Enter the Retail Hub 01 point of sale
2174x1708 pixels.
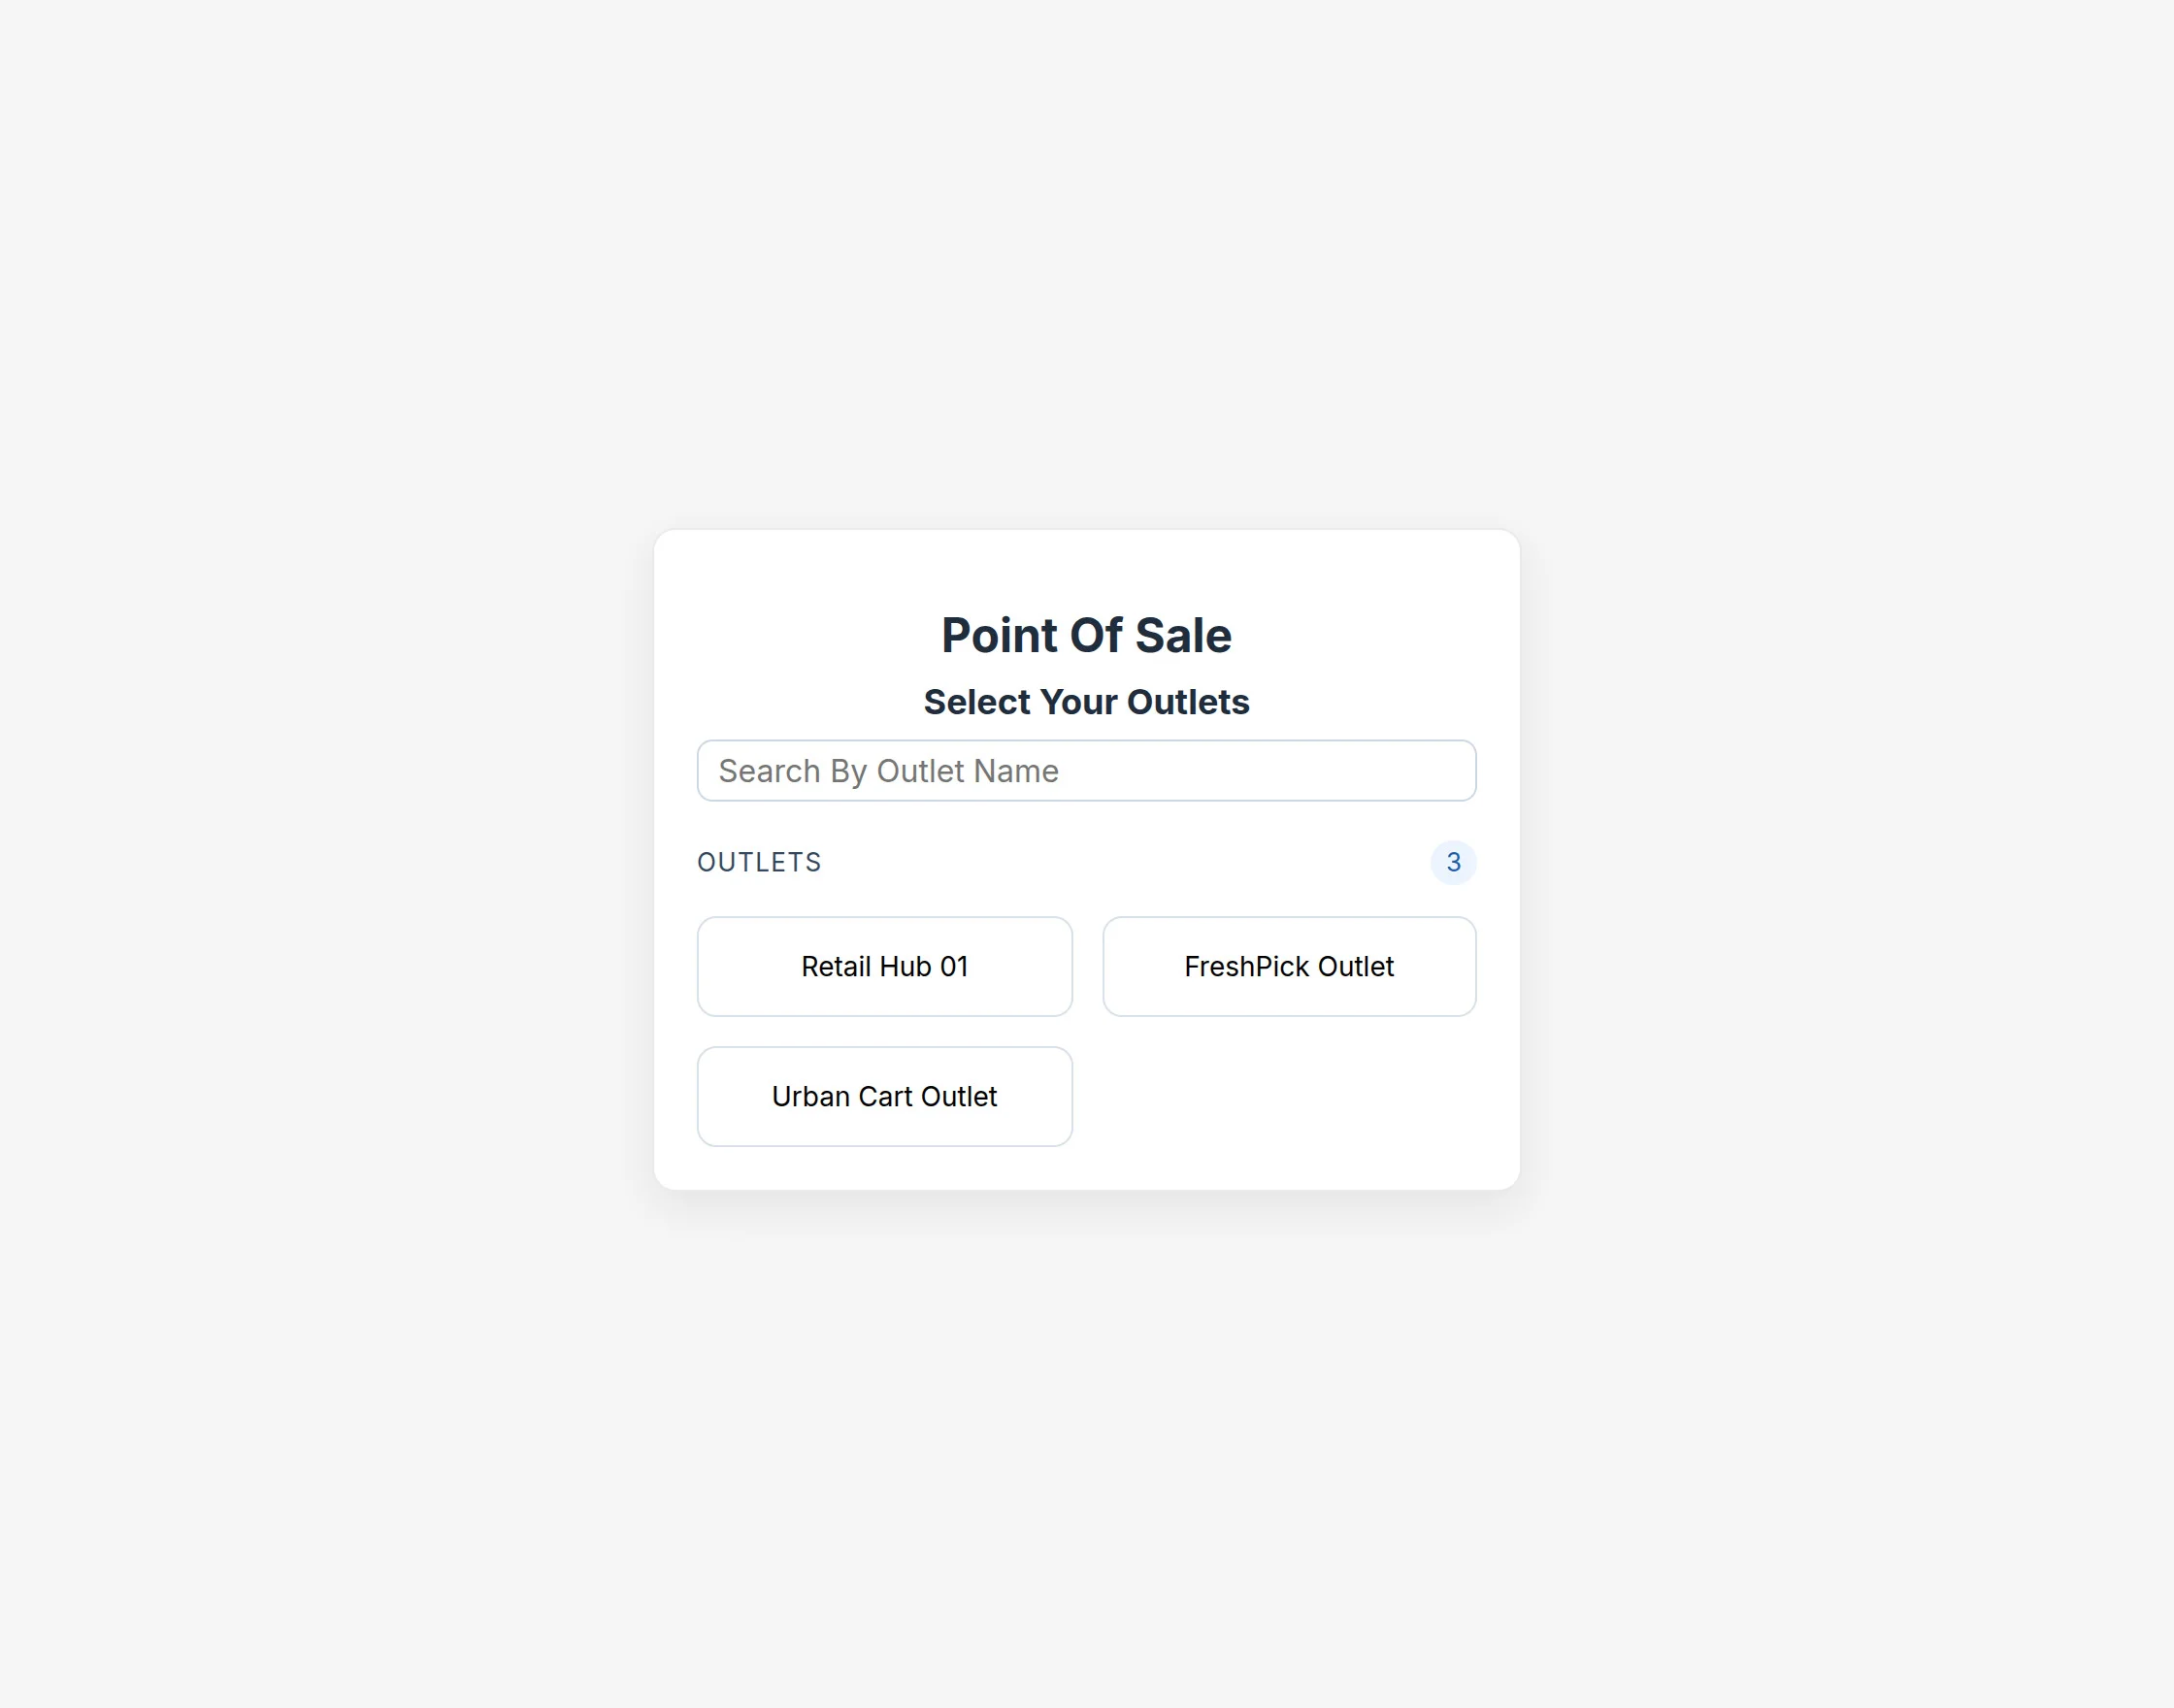884,966
